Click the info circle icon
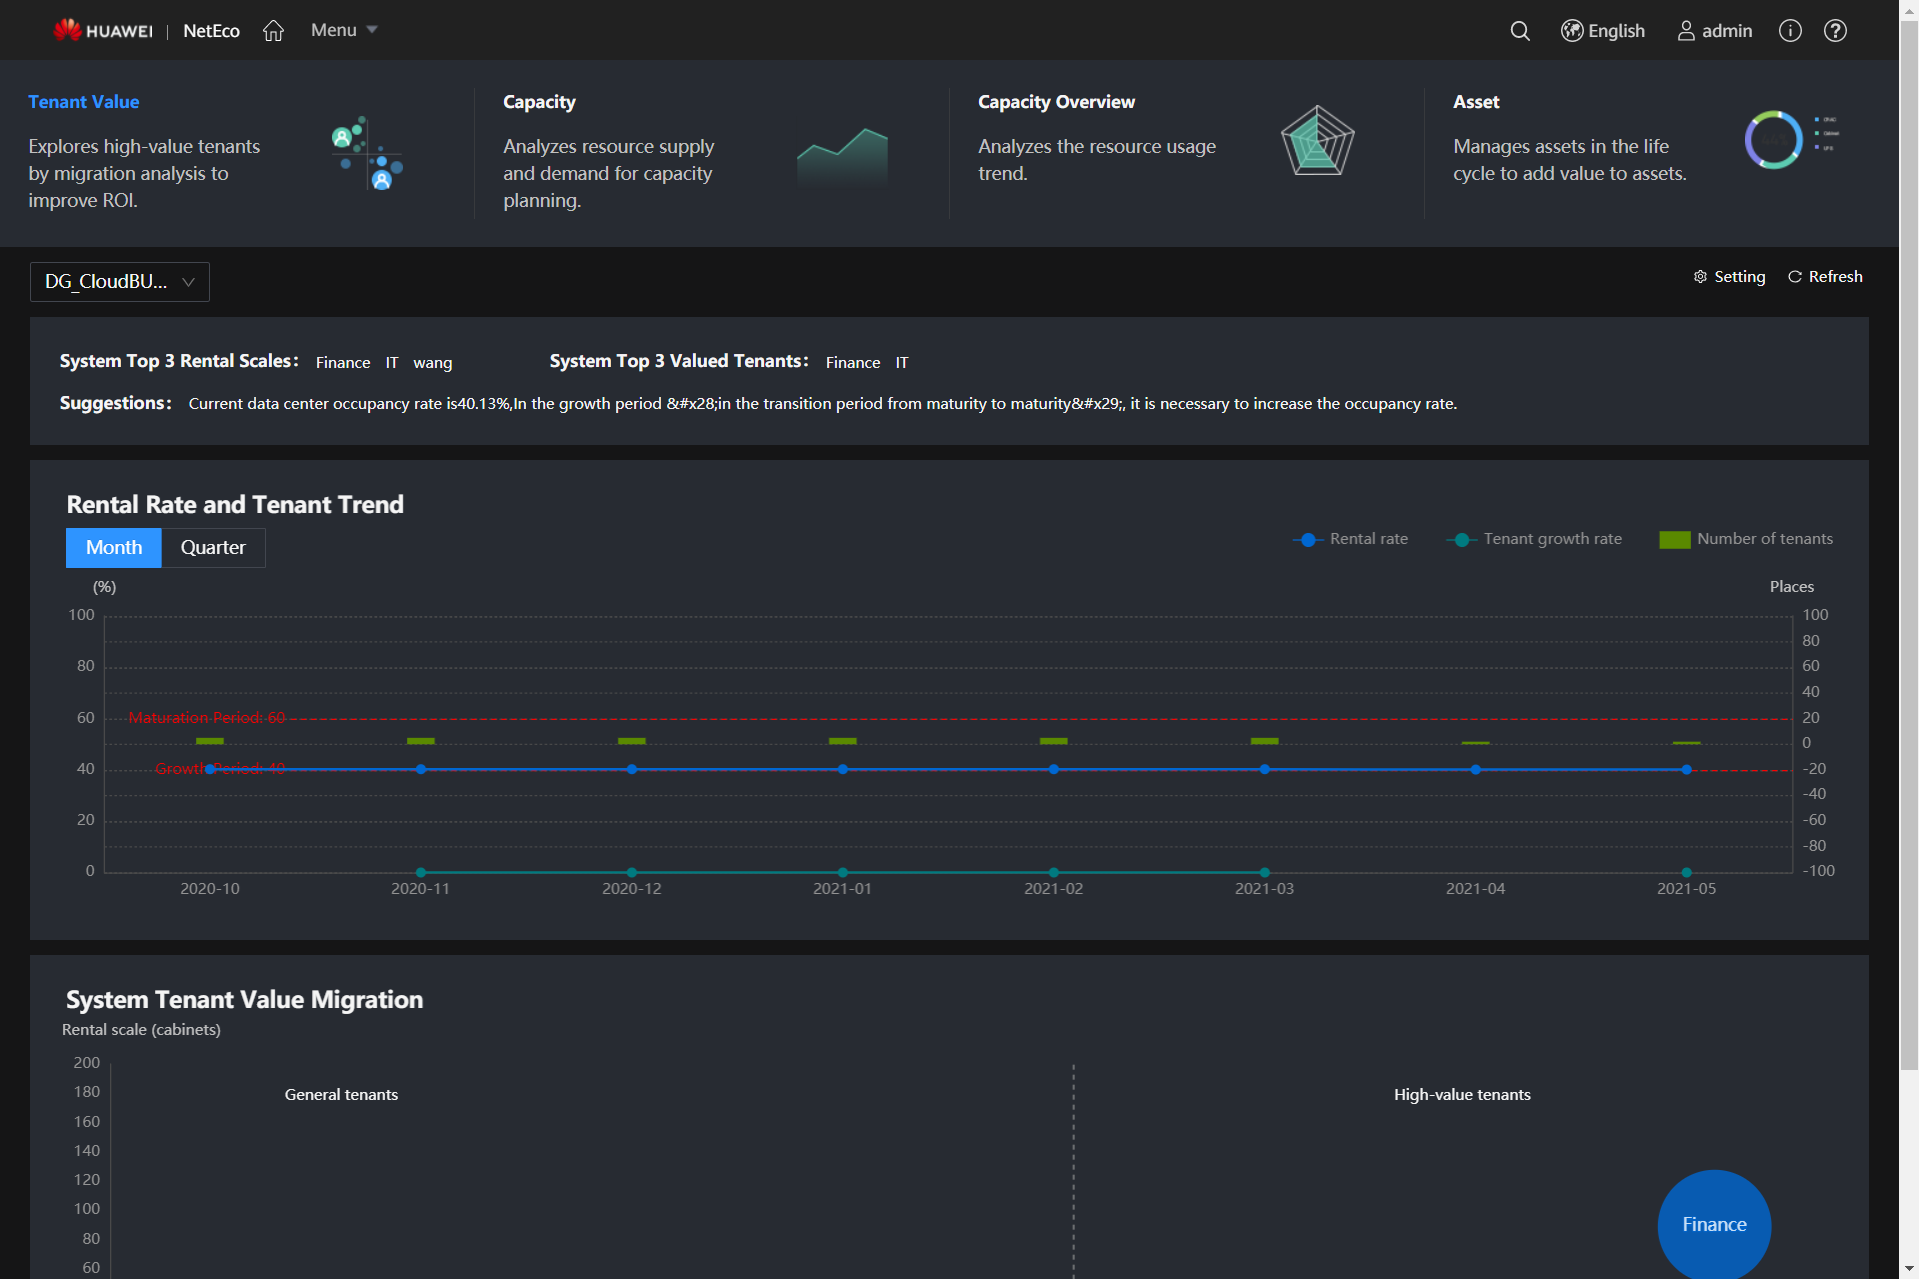The image size is (1919, 1279). (1789, 31)
